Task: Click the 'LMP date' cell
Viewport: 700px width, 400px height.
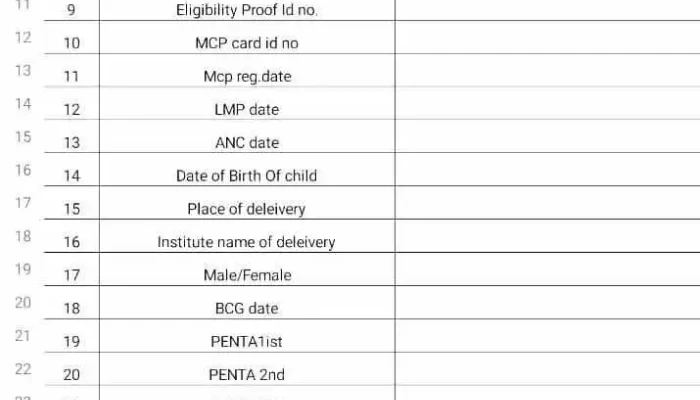Action: 247,104
